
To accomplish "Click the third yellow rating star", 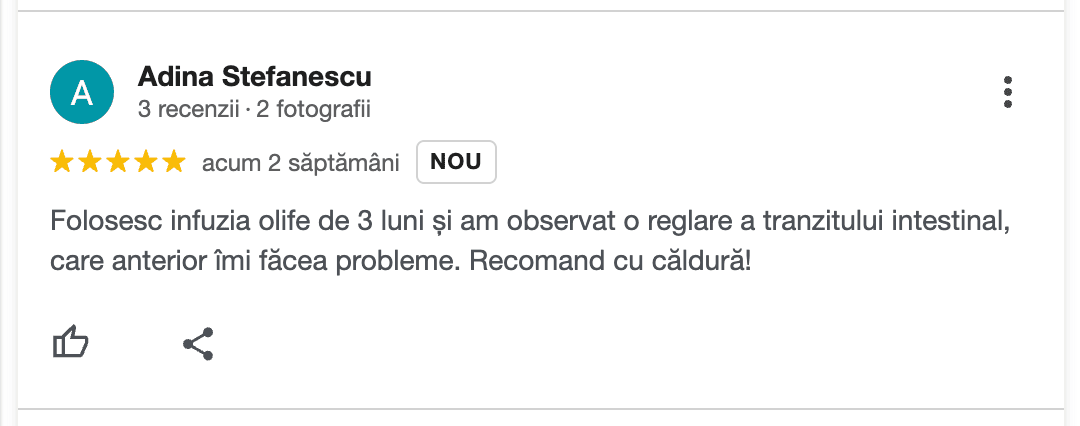I will pyautogui.click(x=118, y=162).
